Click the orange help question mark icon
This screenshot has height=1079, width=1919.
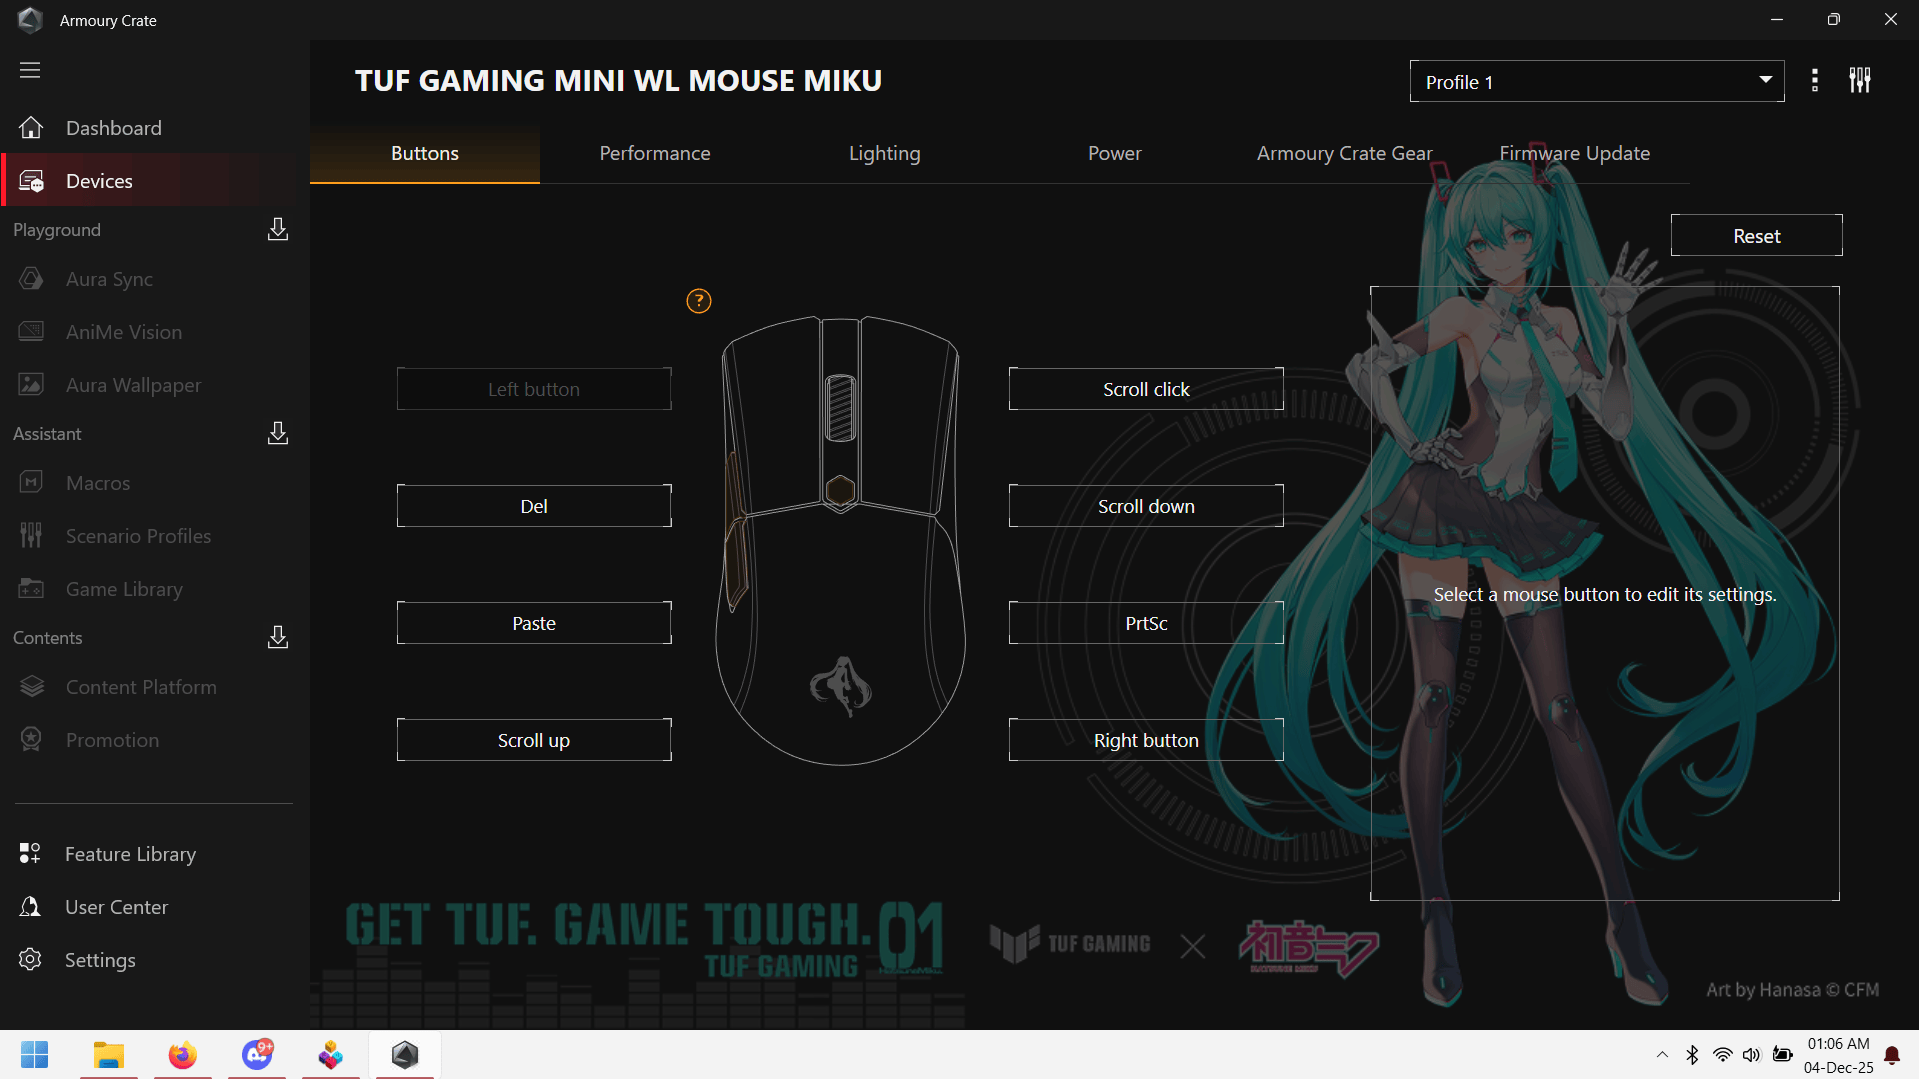(x=698, y=300)
